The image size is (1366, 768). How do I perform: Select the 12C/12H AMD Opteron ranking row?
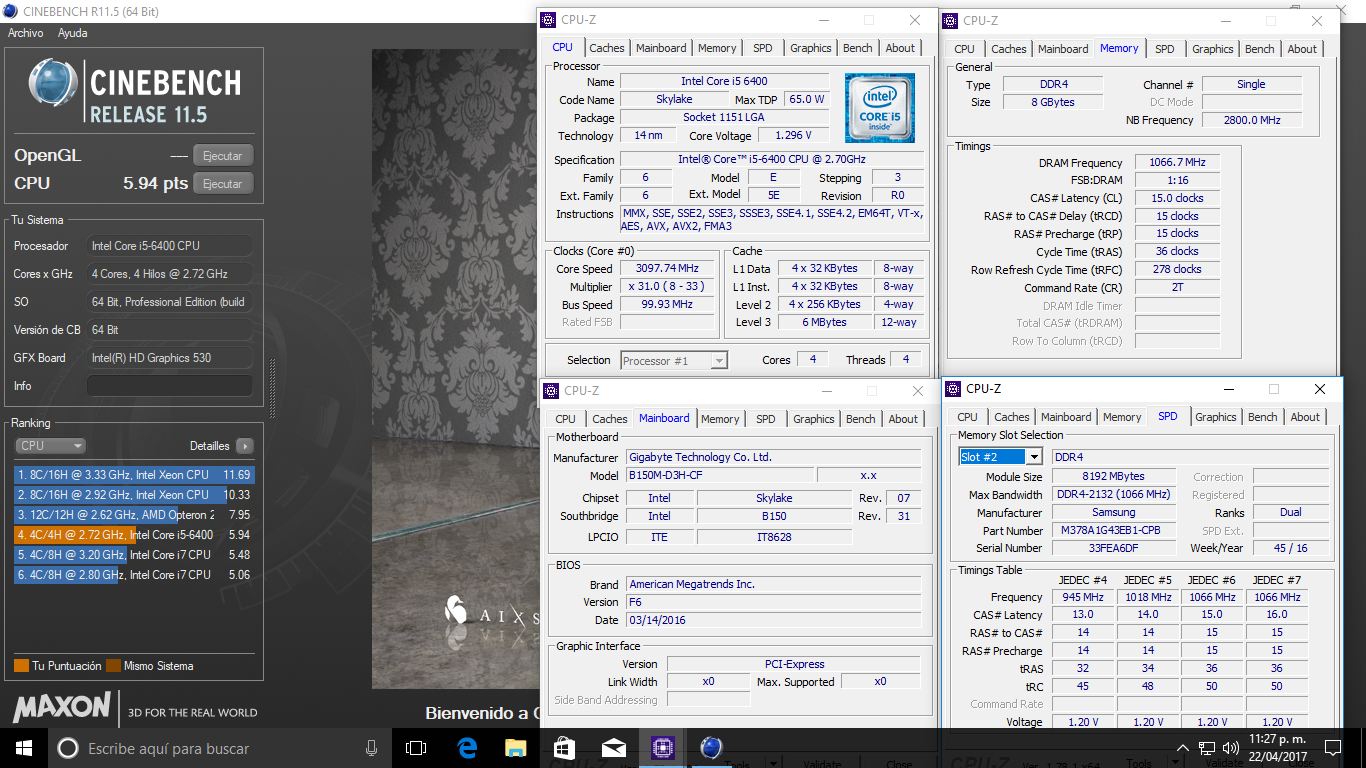(x=134, y=515)
